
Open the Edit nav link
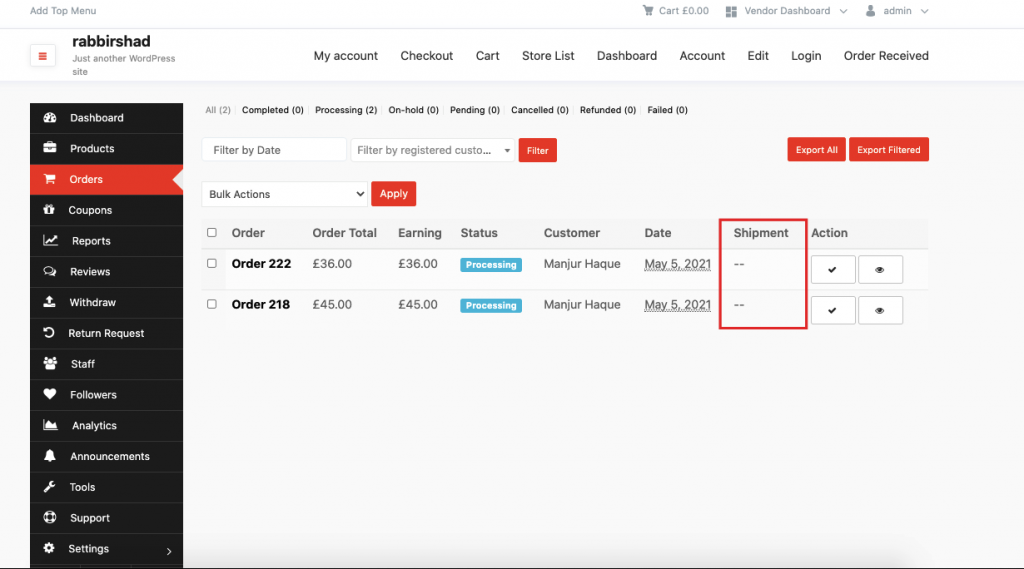pyautogui.click(x=758, y=56)
